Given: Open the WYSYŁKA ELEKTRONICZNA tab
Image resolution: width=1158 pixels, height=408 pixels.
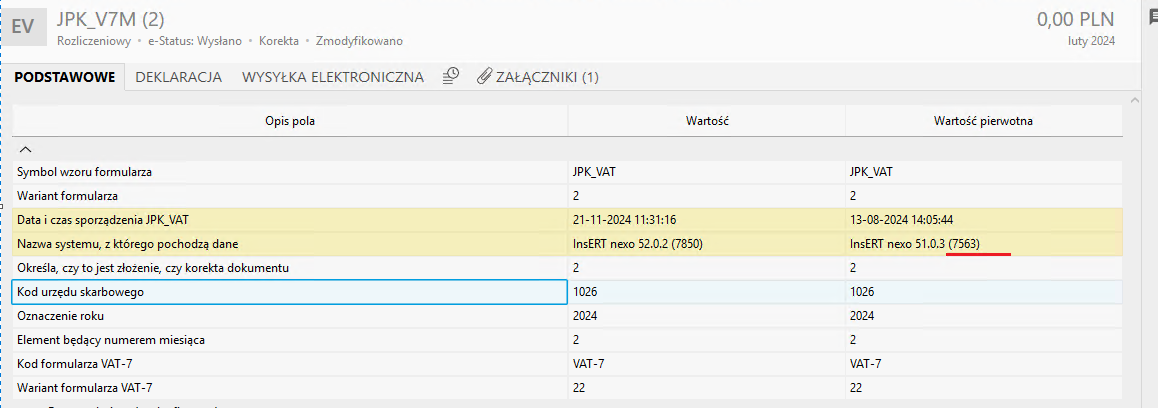Looking at the screenshot, I should click(333, 77).
